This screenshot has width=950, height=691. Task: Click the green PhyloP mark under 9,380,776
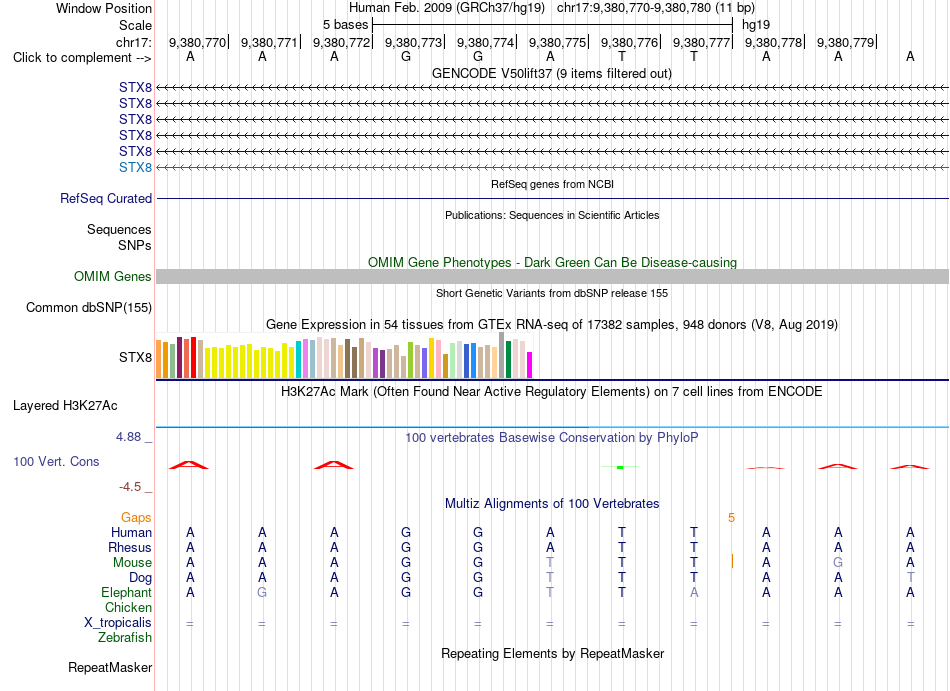coord(620,467)
